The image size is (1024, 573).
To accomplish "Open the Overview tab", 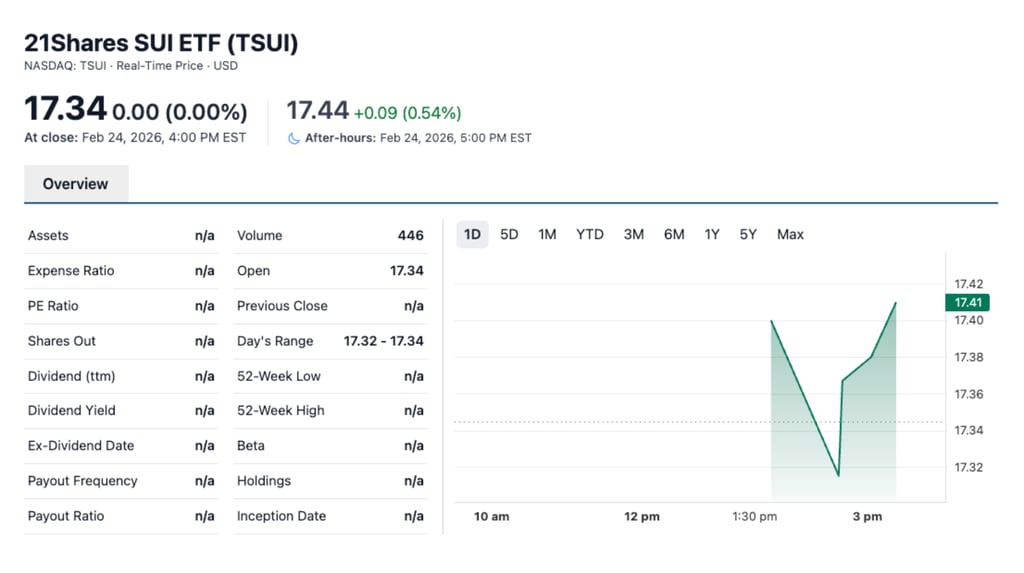I will (x=76, y=184).
